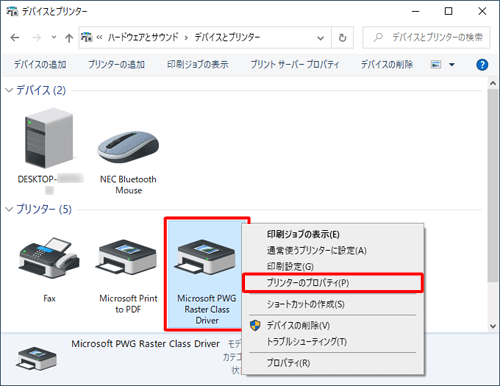Click the vertical scrollbar thumb
This screenshot has width=500, height=386.
[493, 186]
